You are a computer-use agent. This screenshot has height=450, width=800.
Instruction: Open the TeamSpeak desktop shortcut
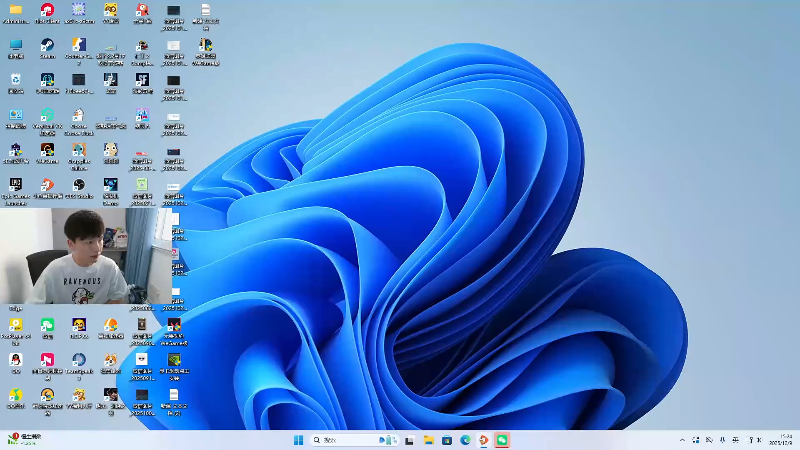pyautogui.click(x=79, y=360)
